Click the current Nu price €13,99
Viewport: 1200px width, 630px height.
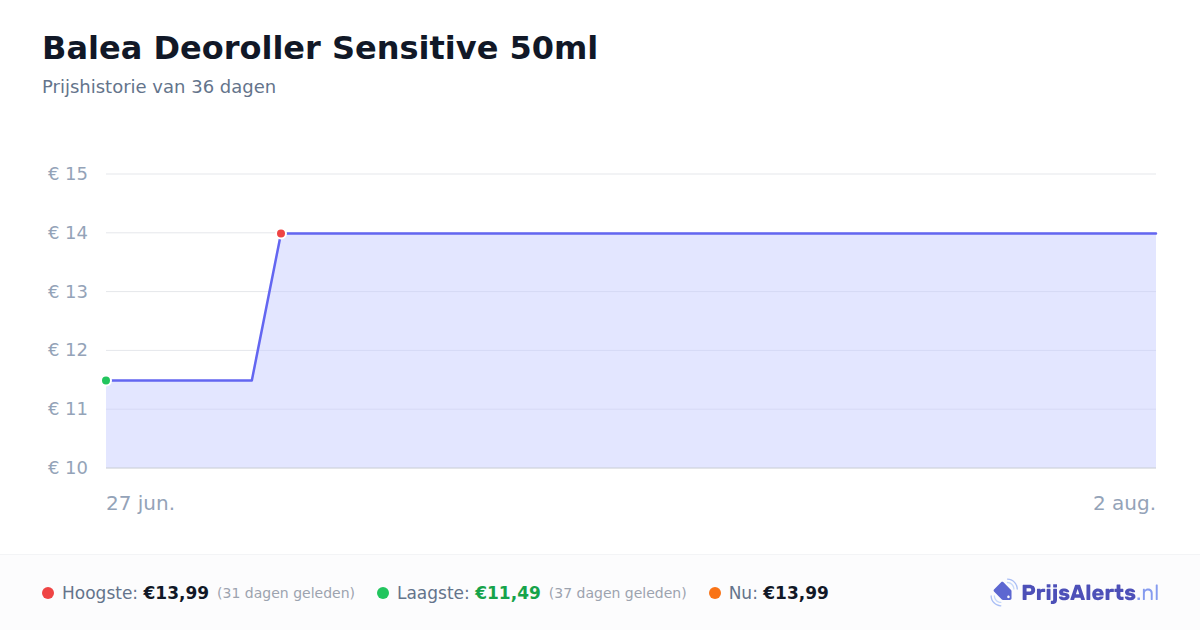click(x=796, y=593)
